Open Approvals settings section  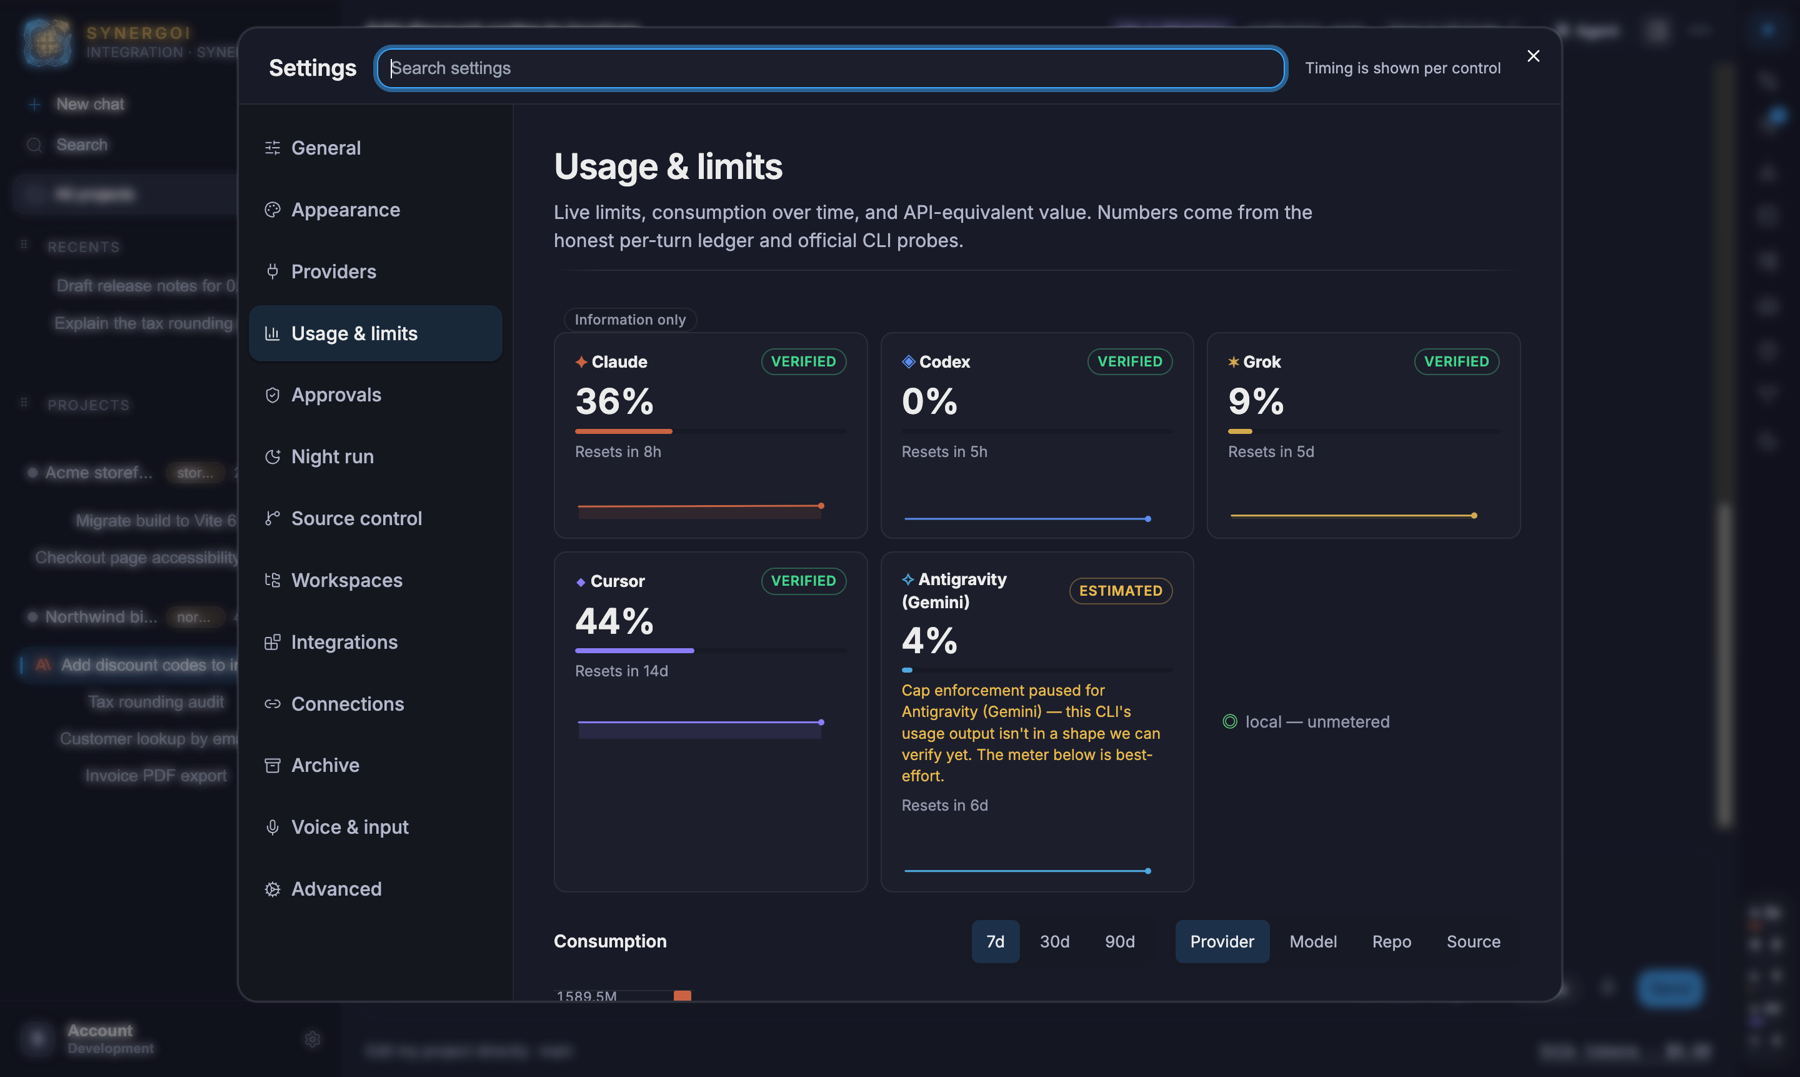pos(375,395)
